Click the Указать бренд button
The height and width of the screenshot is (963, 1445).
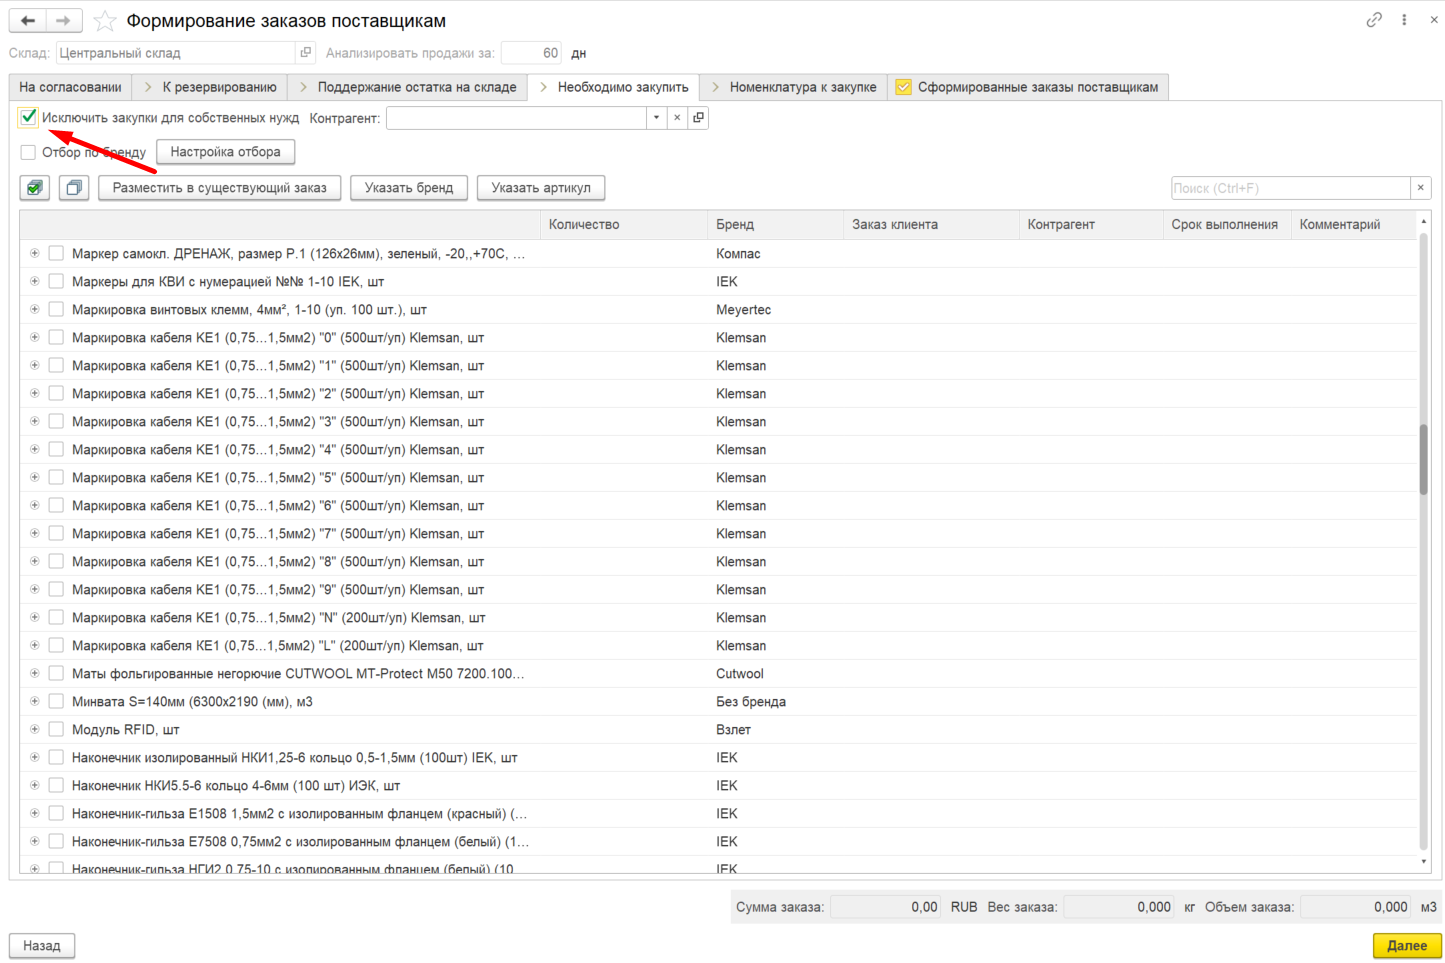pos(409,188)
